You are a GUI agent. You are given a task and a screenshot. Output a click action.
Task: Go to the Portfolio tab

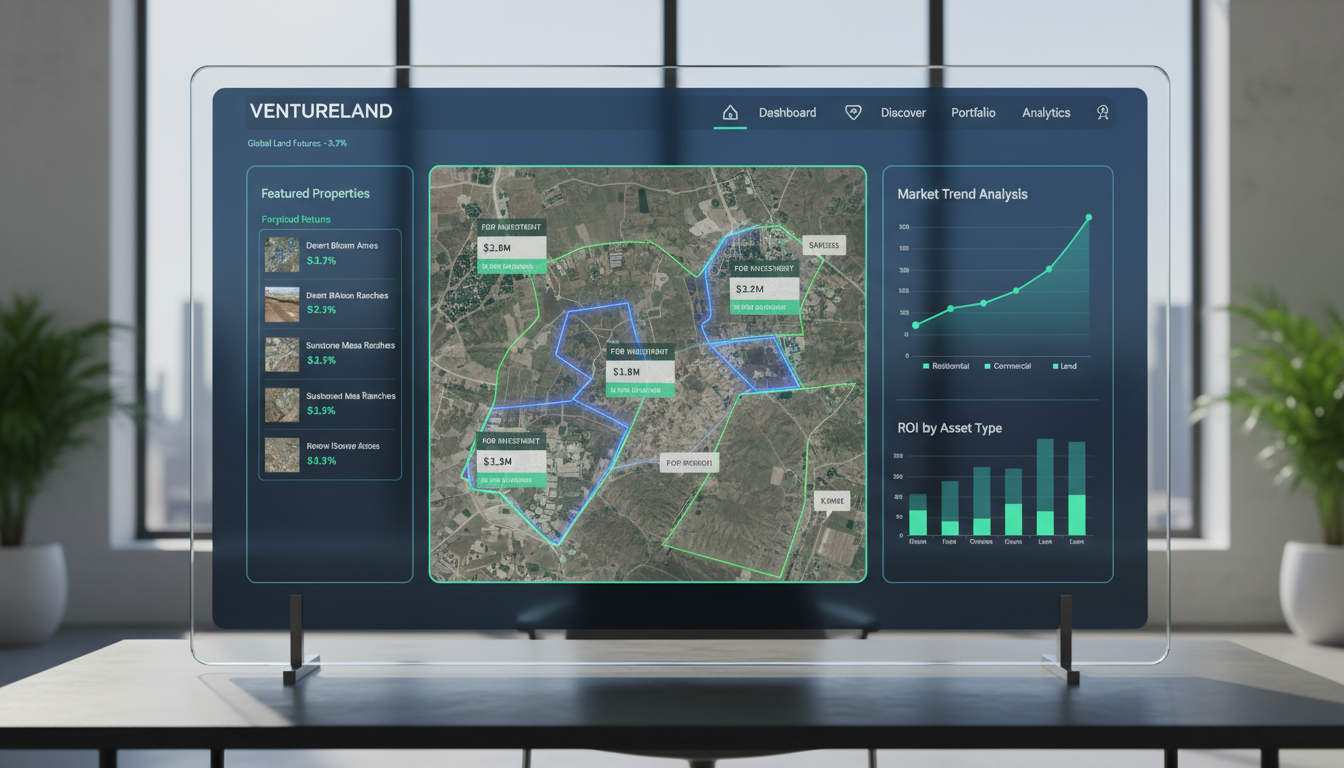pos(973,113)
